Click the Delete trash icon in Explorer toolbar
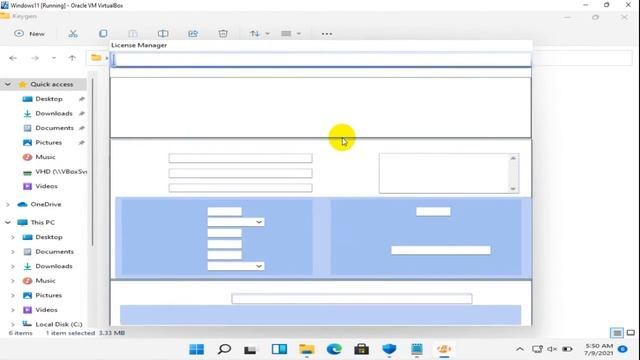Viewport: 640px width, 360px height. click(x=223, y=34)
